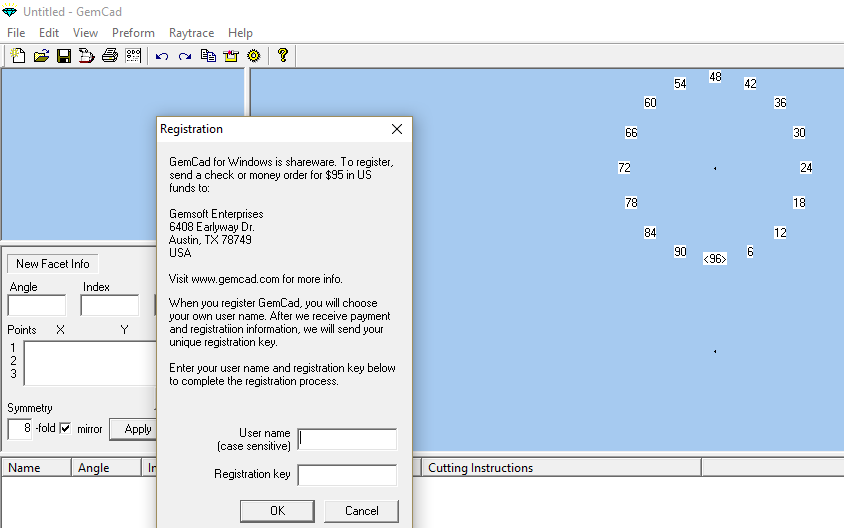This screenshot has width=844, height=528.
Task: Click index gear label <96>
Action: click(x=715, y=259)
